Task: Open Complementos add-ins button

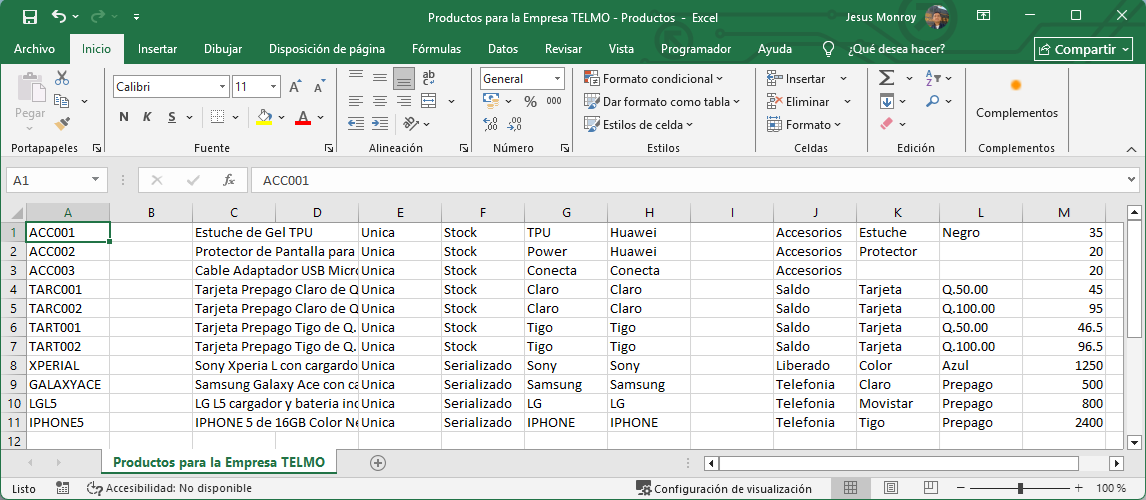Action: pos(1017,99)
